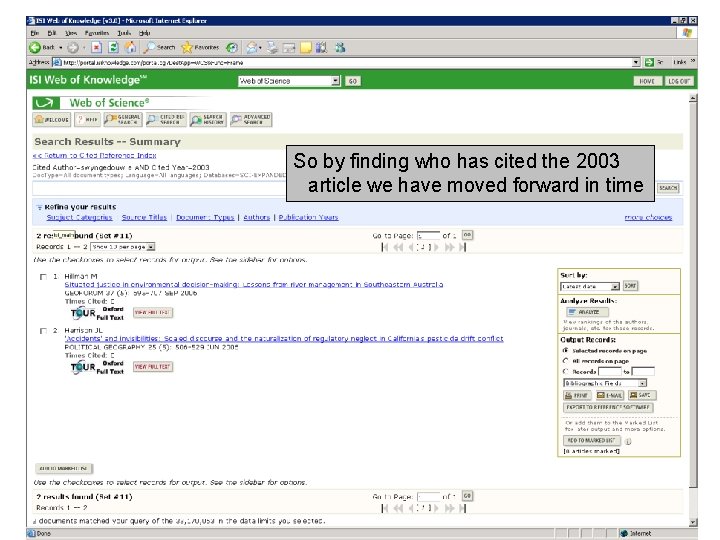Screen dimensions: 720x540
Task: Open the Web of Science product dropdown
Action: 289,81
